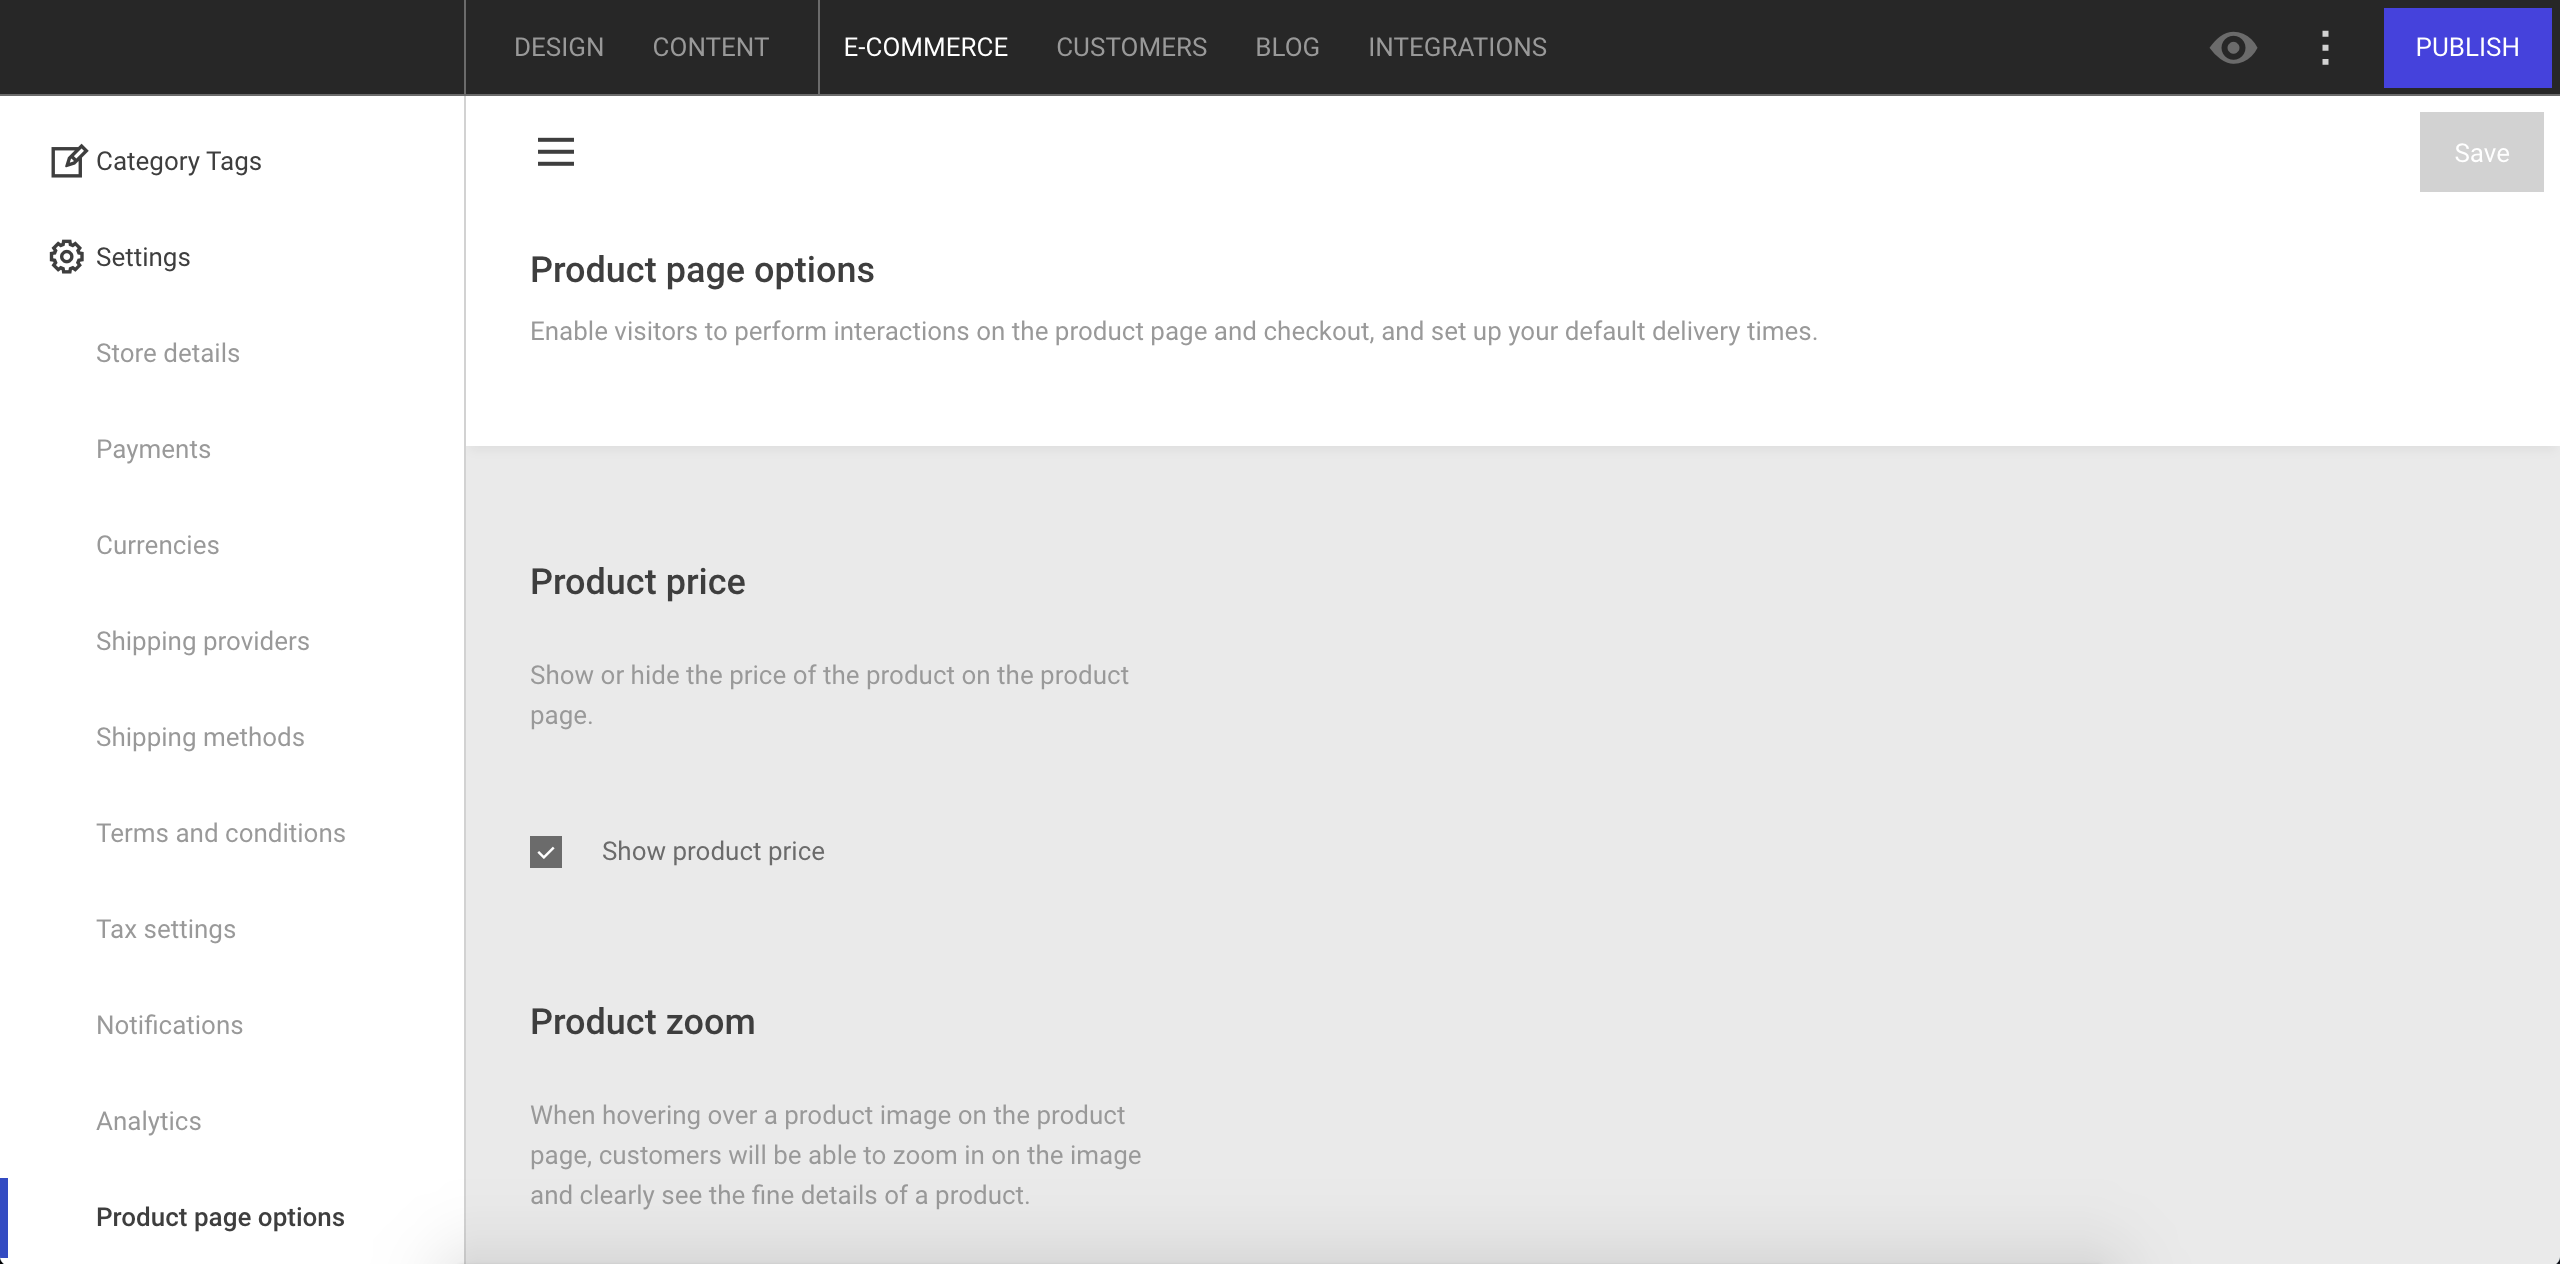Click the eye preview icon

click(x=2232, y=48)
